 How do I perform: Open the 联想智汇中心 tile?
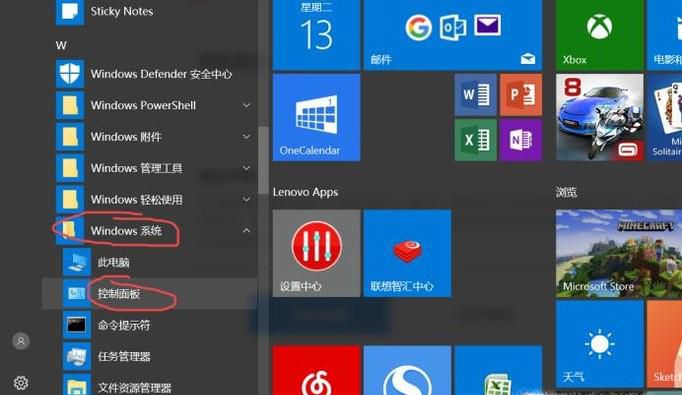pos(407,253)
